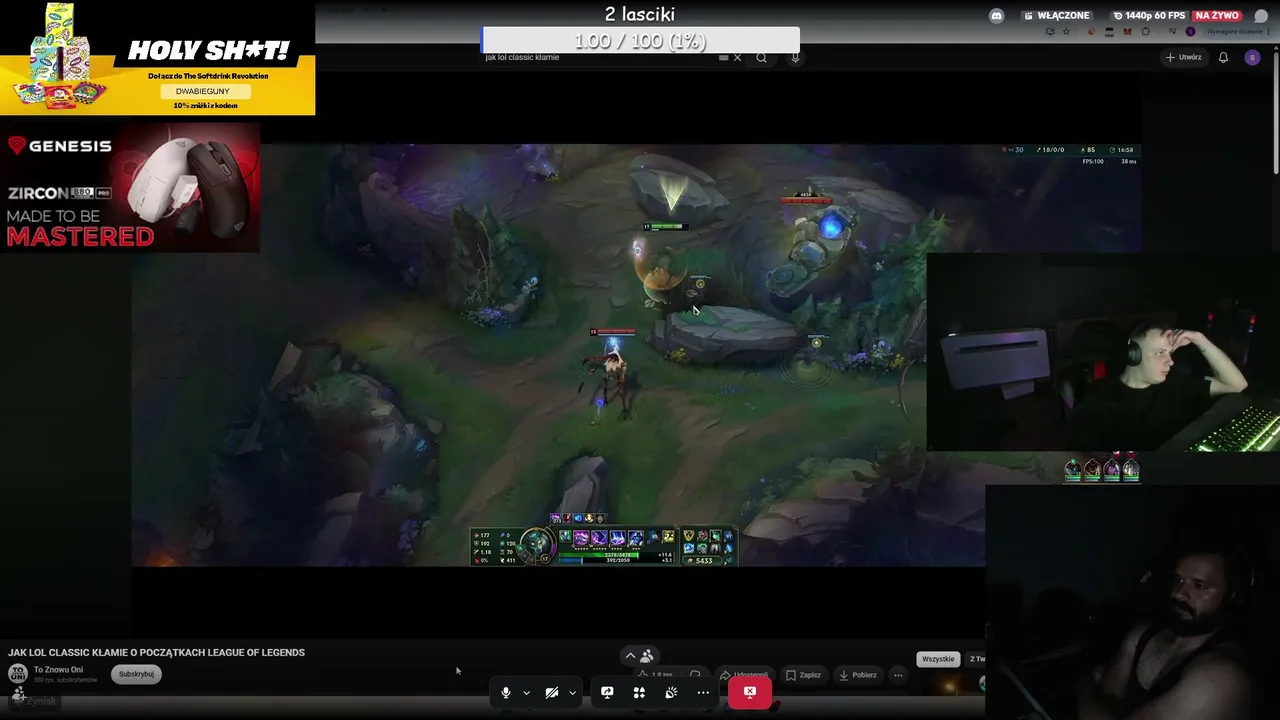
Task: Open the chat bubble icon
Action: 1261,16
